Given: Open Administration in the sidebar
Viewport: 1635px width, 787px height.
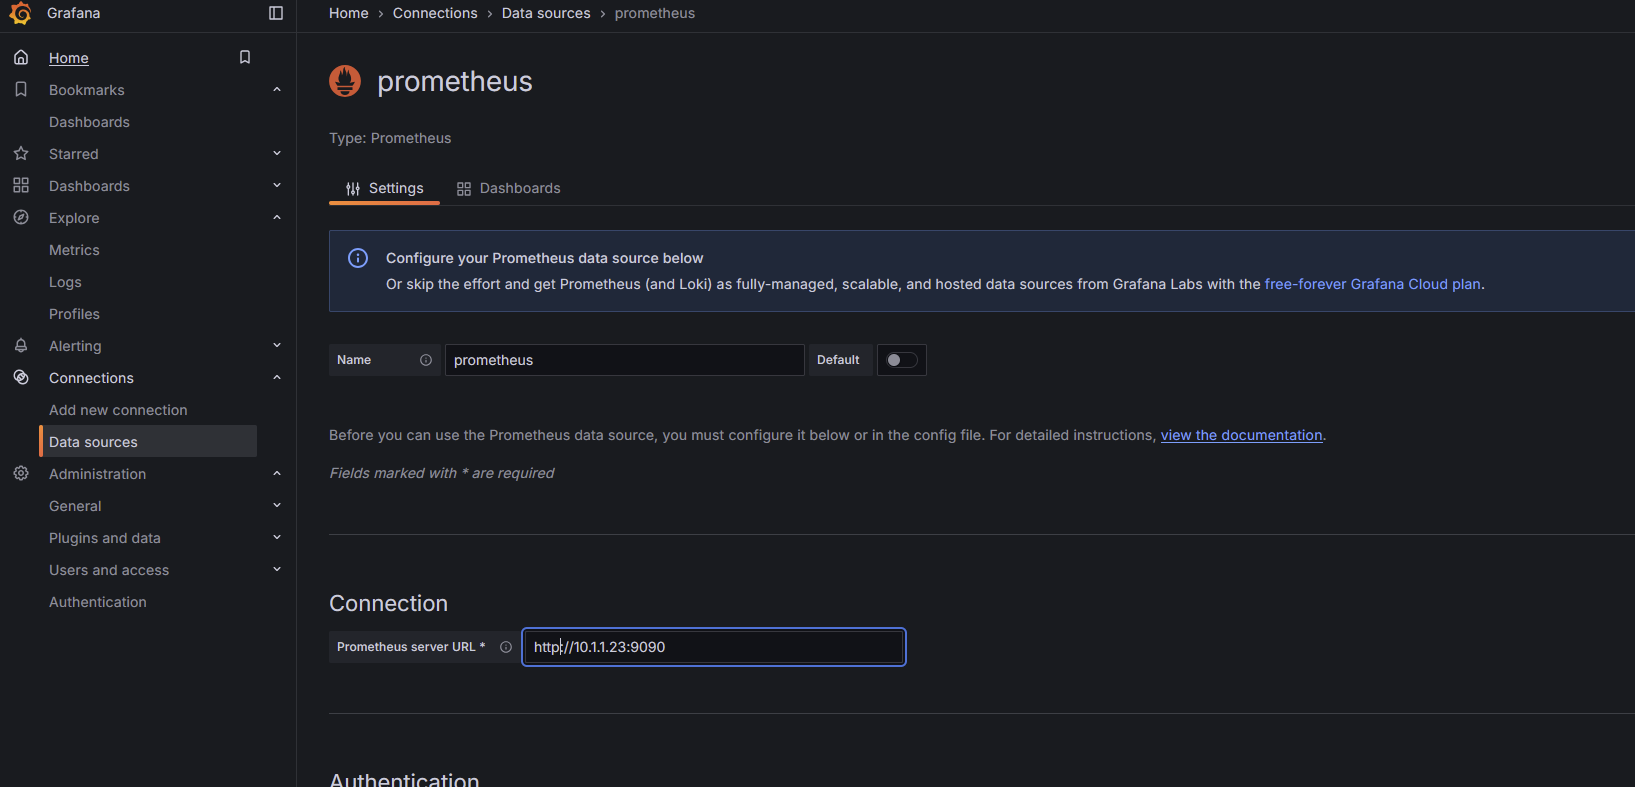Looking at the screenshot, I should tap(97, 474).
